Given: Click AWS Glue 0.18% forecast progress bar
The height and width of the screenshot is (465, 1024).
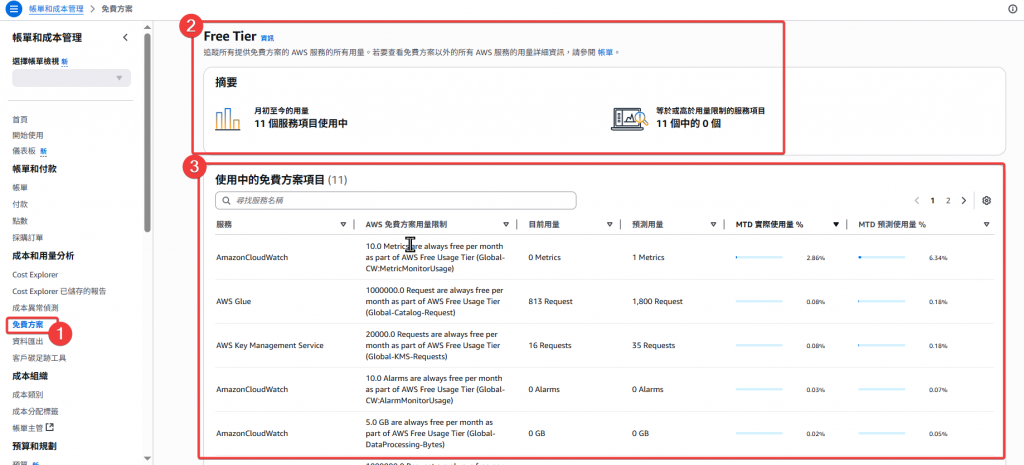Looking at the screenshot, I should coord(882,301).
